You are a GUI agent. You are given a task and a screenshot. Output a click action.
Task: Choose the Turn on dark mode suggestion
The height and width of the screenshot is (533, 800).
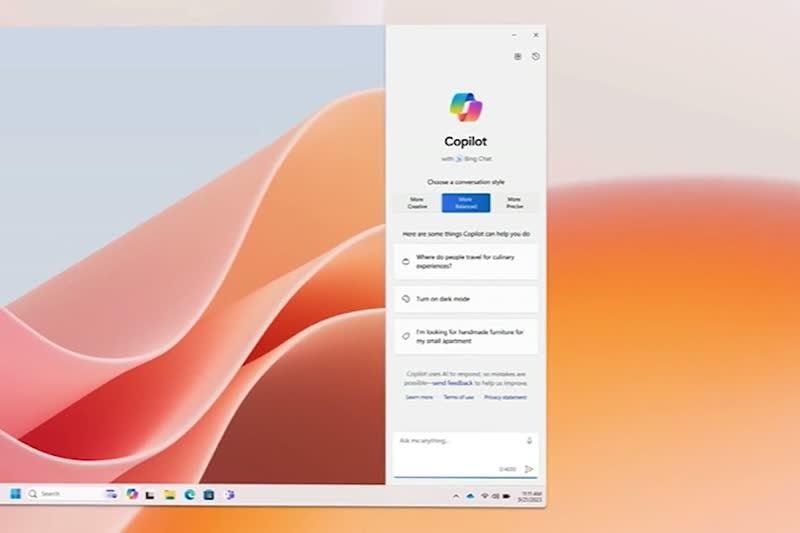[466, 299]
